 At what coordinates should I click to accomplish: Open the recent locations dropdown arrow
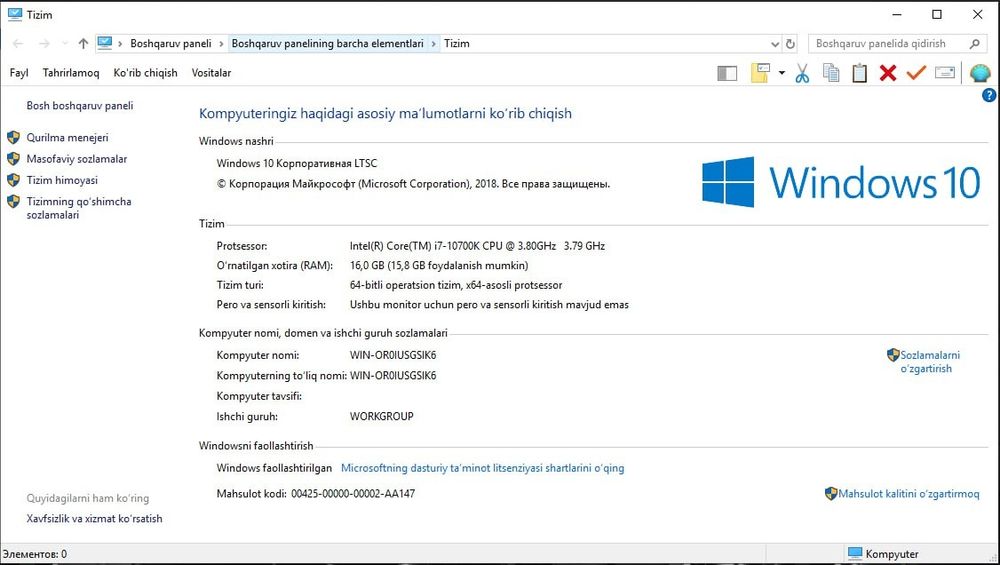64,43
